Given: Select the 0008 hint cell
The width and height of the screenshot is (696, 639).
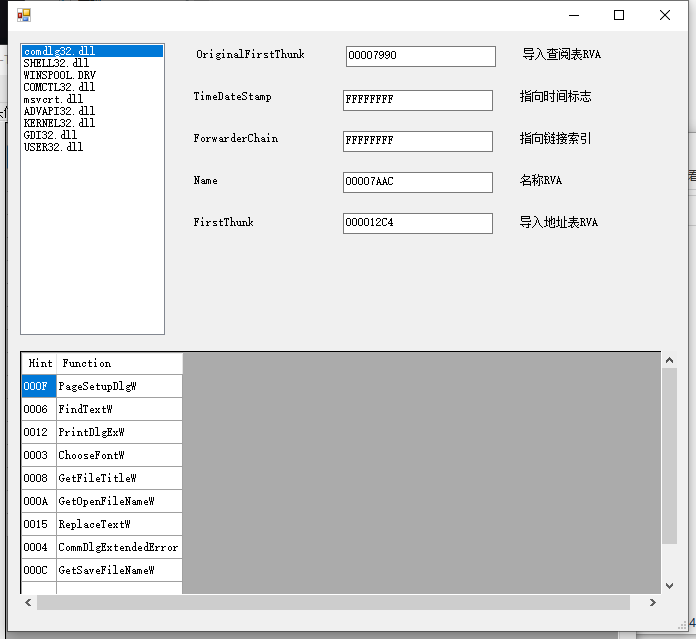Looking at the screenshot, I should tap(39, 478).
